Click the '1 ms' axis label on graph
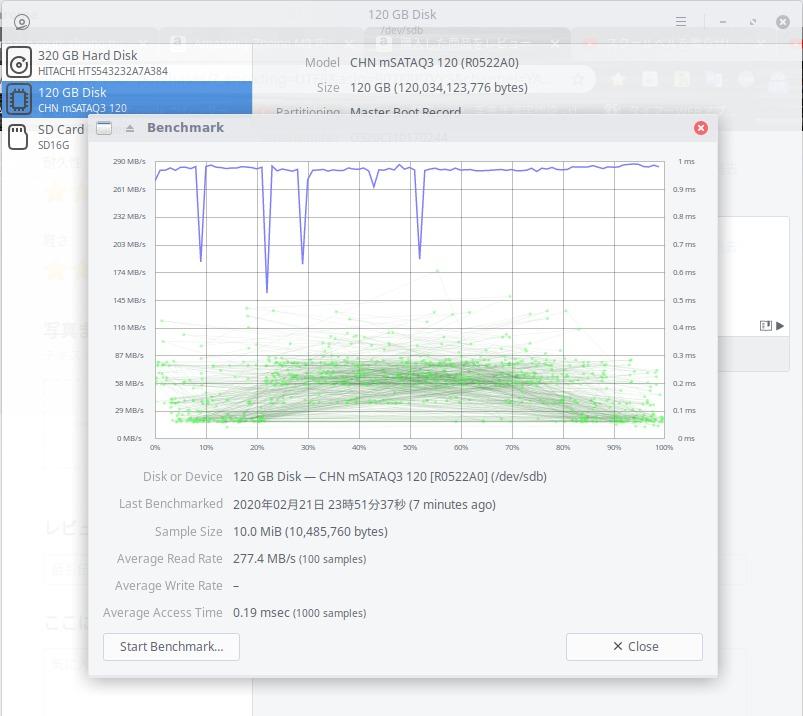This screenshot has height=716, width=803. coord(686,161)
